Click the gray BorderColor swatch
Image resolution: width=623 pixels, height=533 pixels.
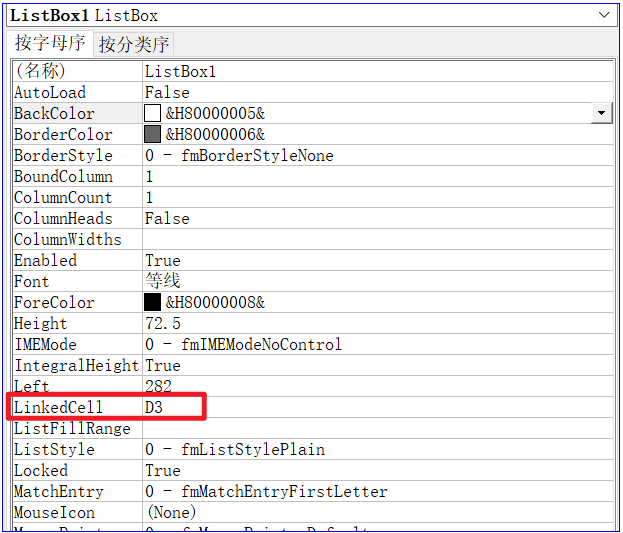152,134
